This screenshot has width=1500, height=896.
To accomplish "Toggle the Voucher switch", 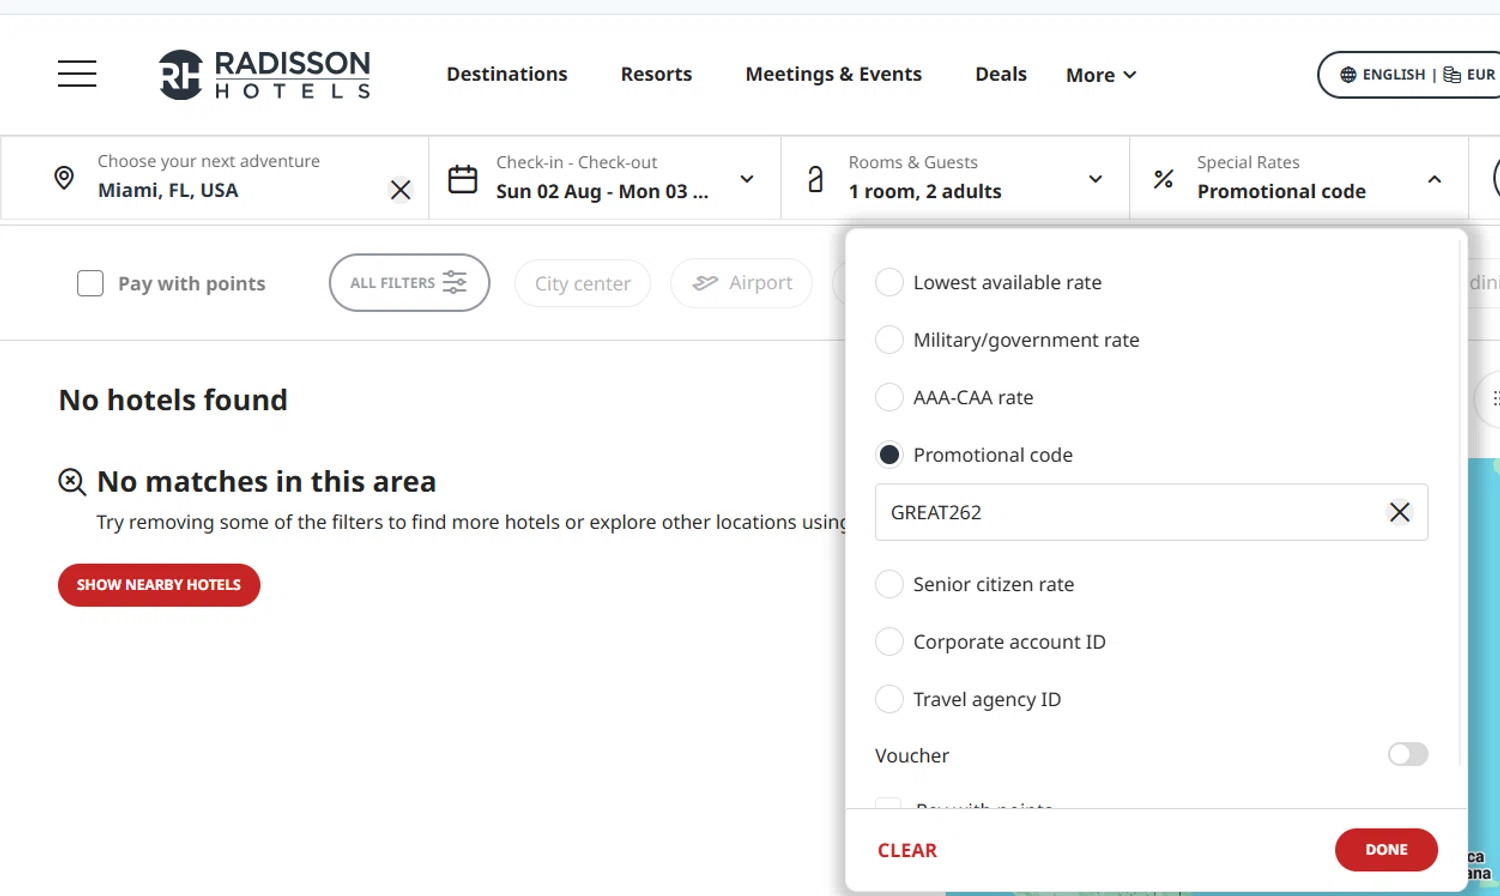I will (1408, 754).
